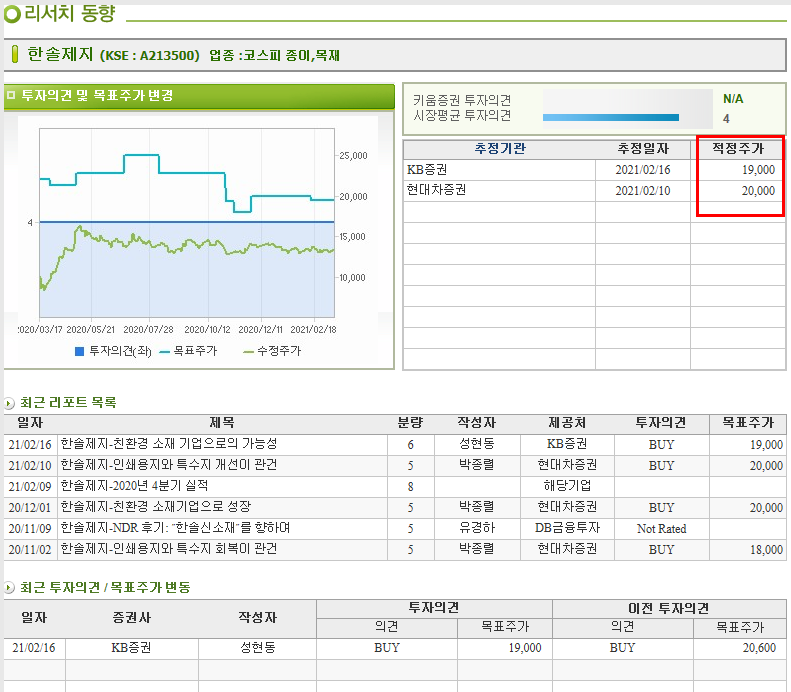Click author 성현동 in the report list

tap(477, 444)
